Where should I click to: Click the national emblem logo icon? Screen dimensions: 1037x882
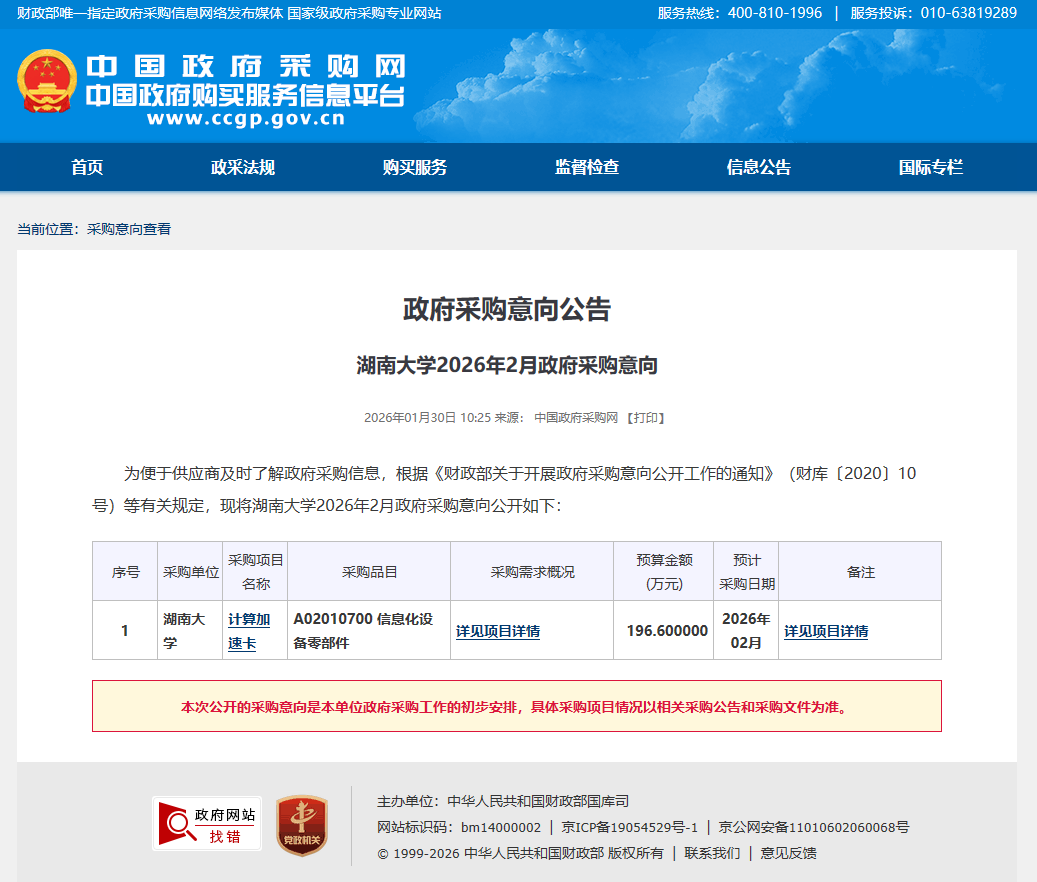(46, 81)
